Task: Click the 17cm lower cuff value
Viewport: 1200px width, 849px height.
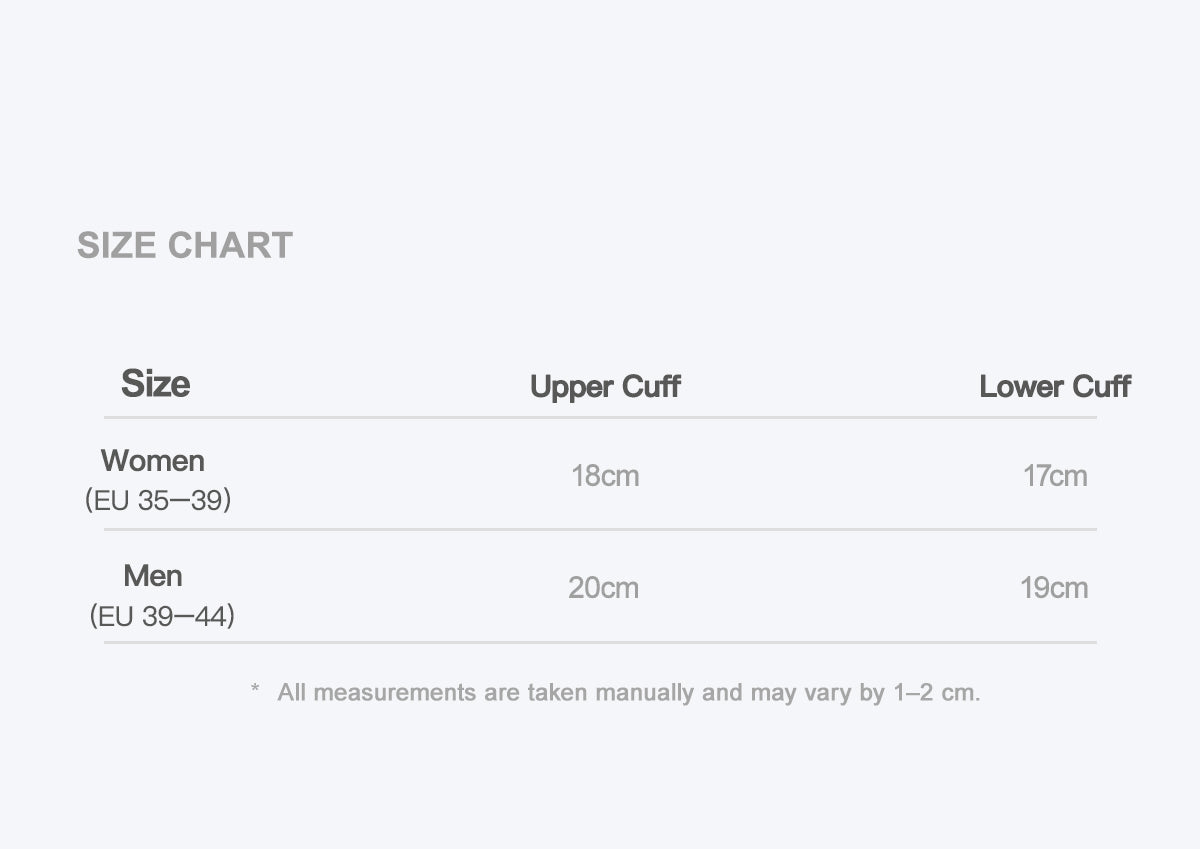Action: tap(1055, 476)
